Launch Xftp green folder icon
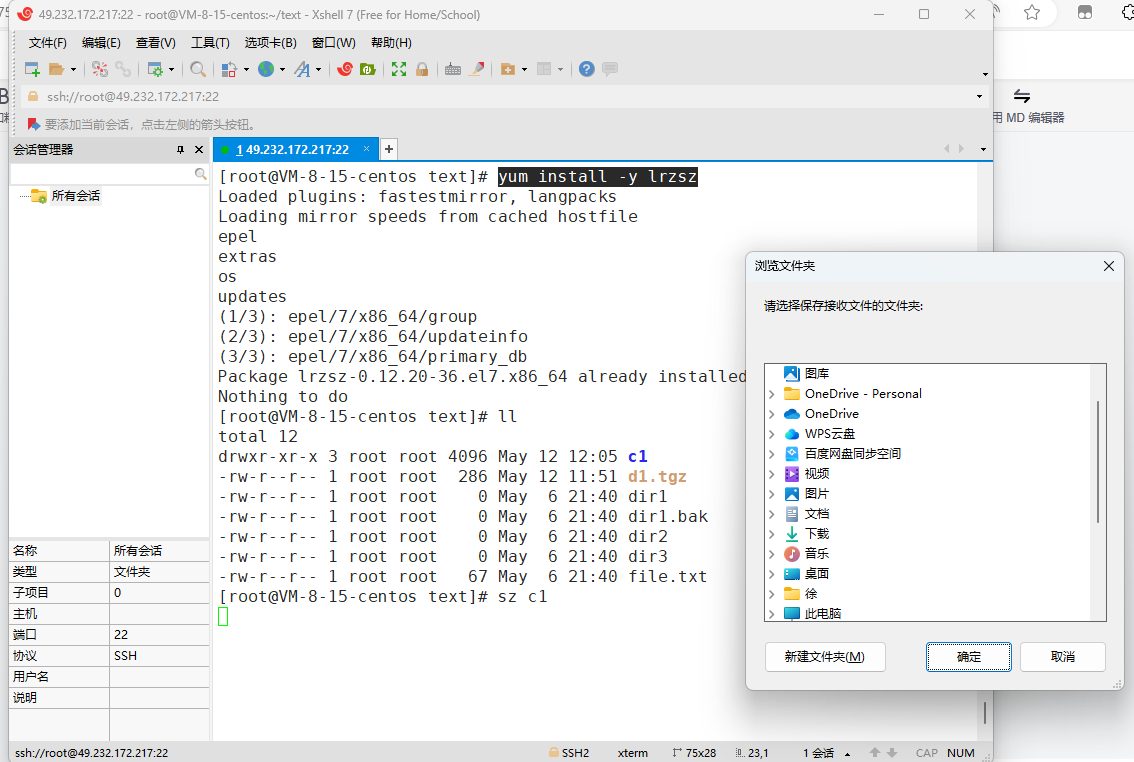The width and height of the screenshot is (1134, 762). [x=368, y=69]
